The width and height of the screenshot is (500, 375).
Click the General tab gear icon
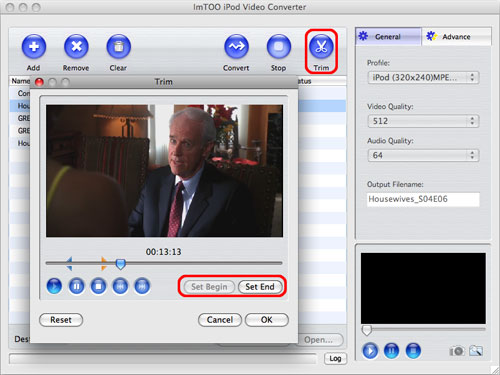coord(363,36)
